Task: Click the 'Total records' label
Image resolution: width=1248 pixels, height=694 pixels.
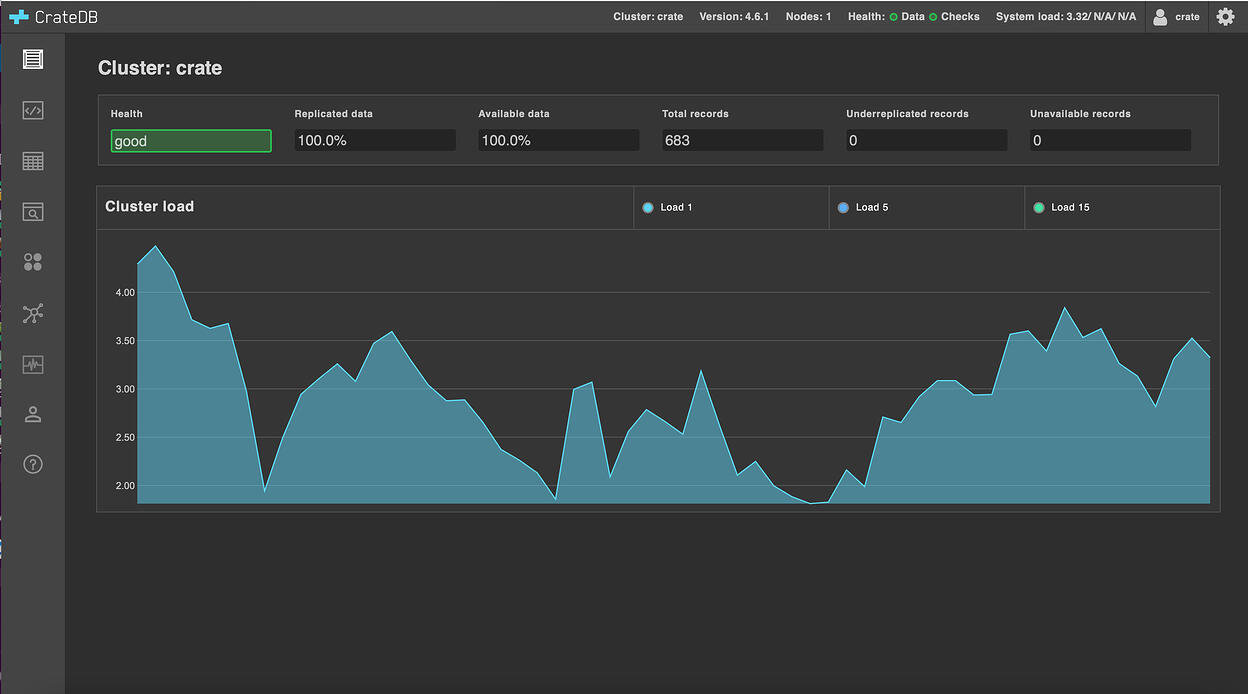Action: [x=695, y=114]
